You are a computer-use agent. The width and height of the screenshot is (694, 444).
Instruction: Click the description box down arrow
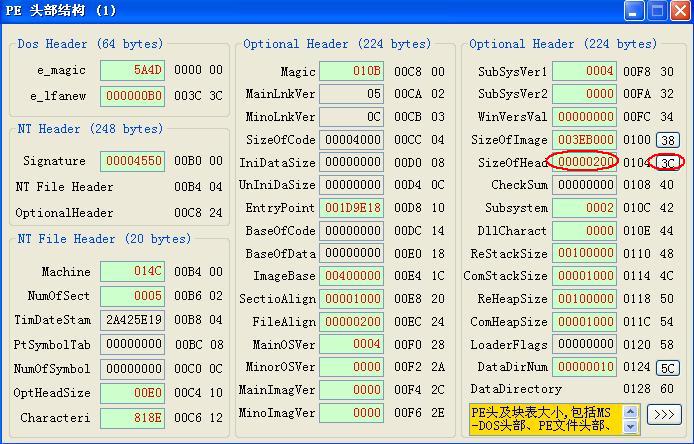pyautogui.click(x=630, y=427)
